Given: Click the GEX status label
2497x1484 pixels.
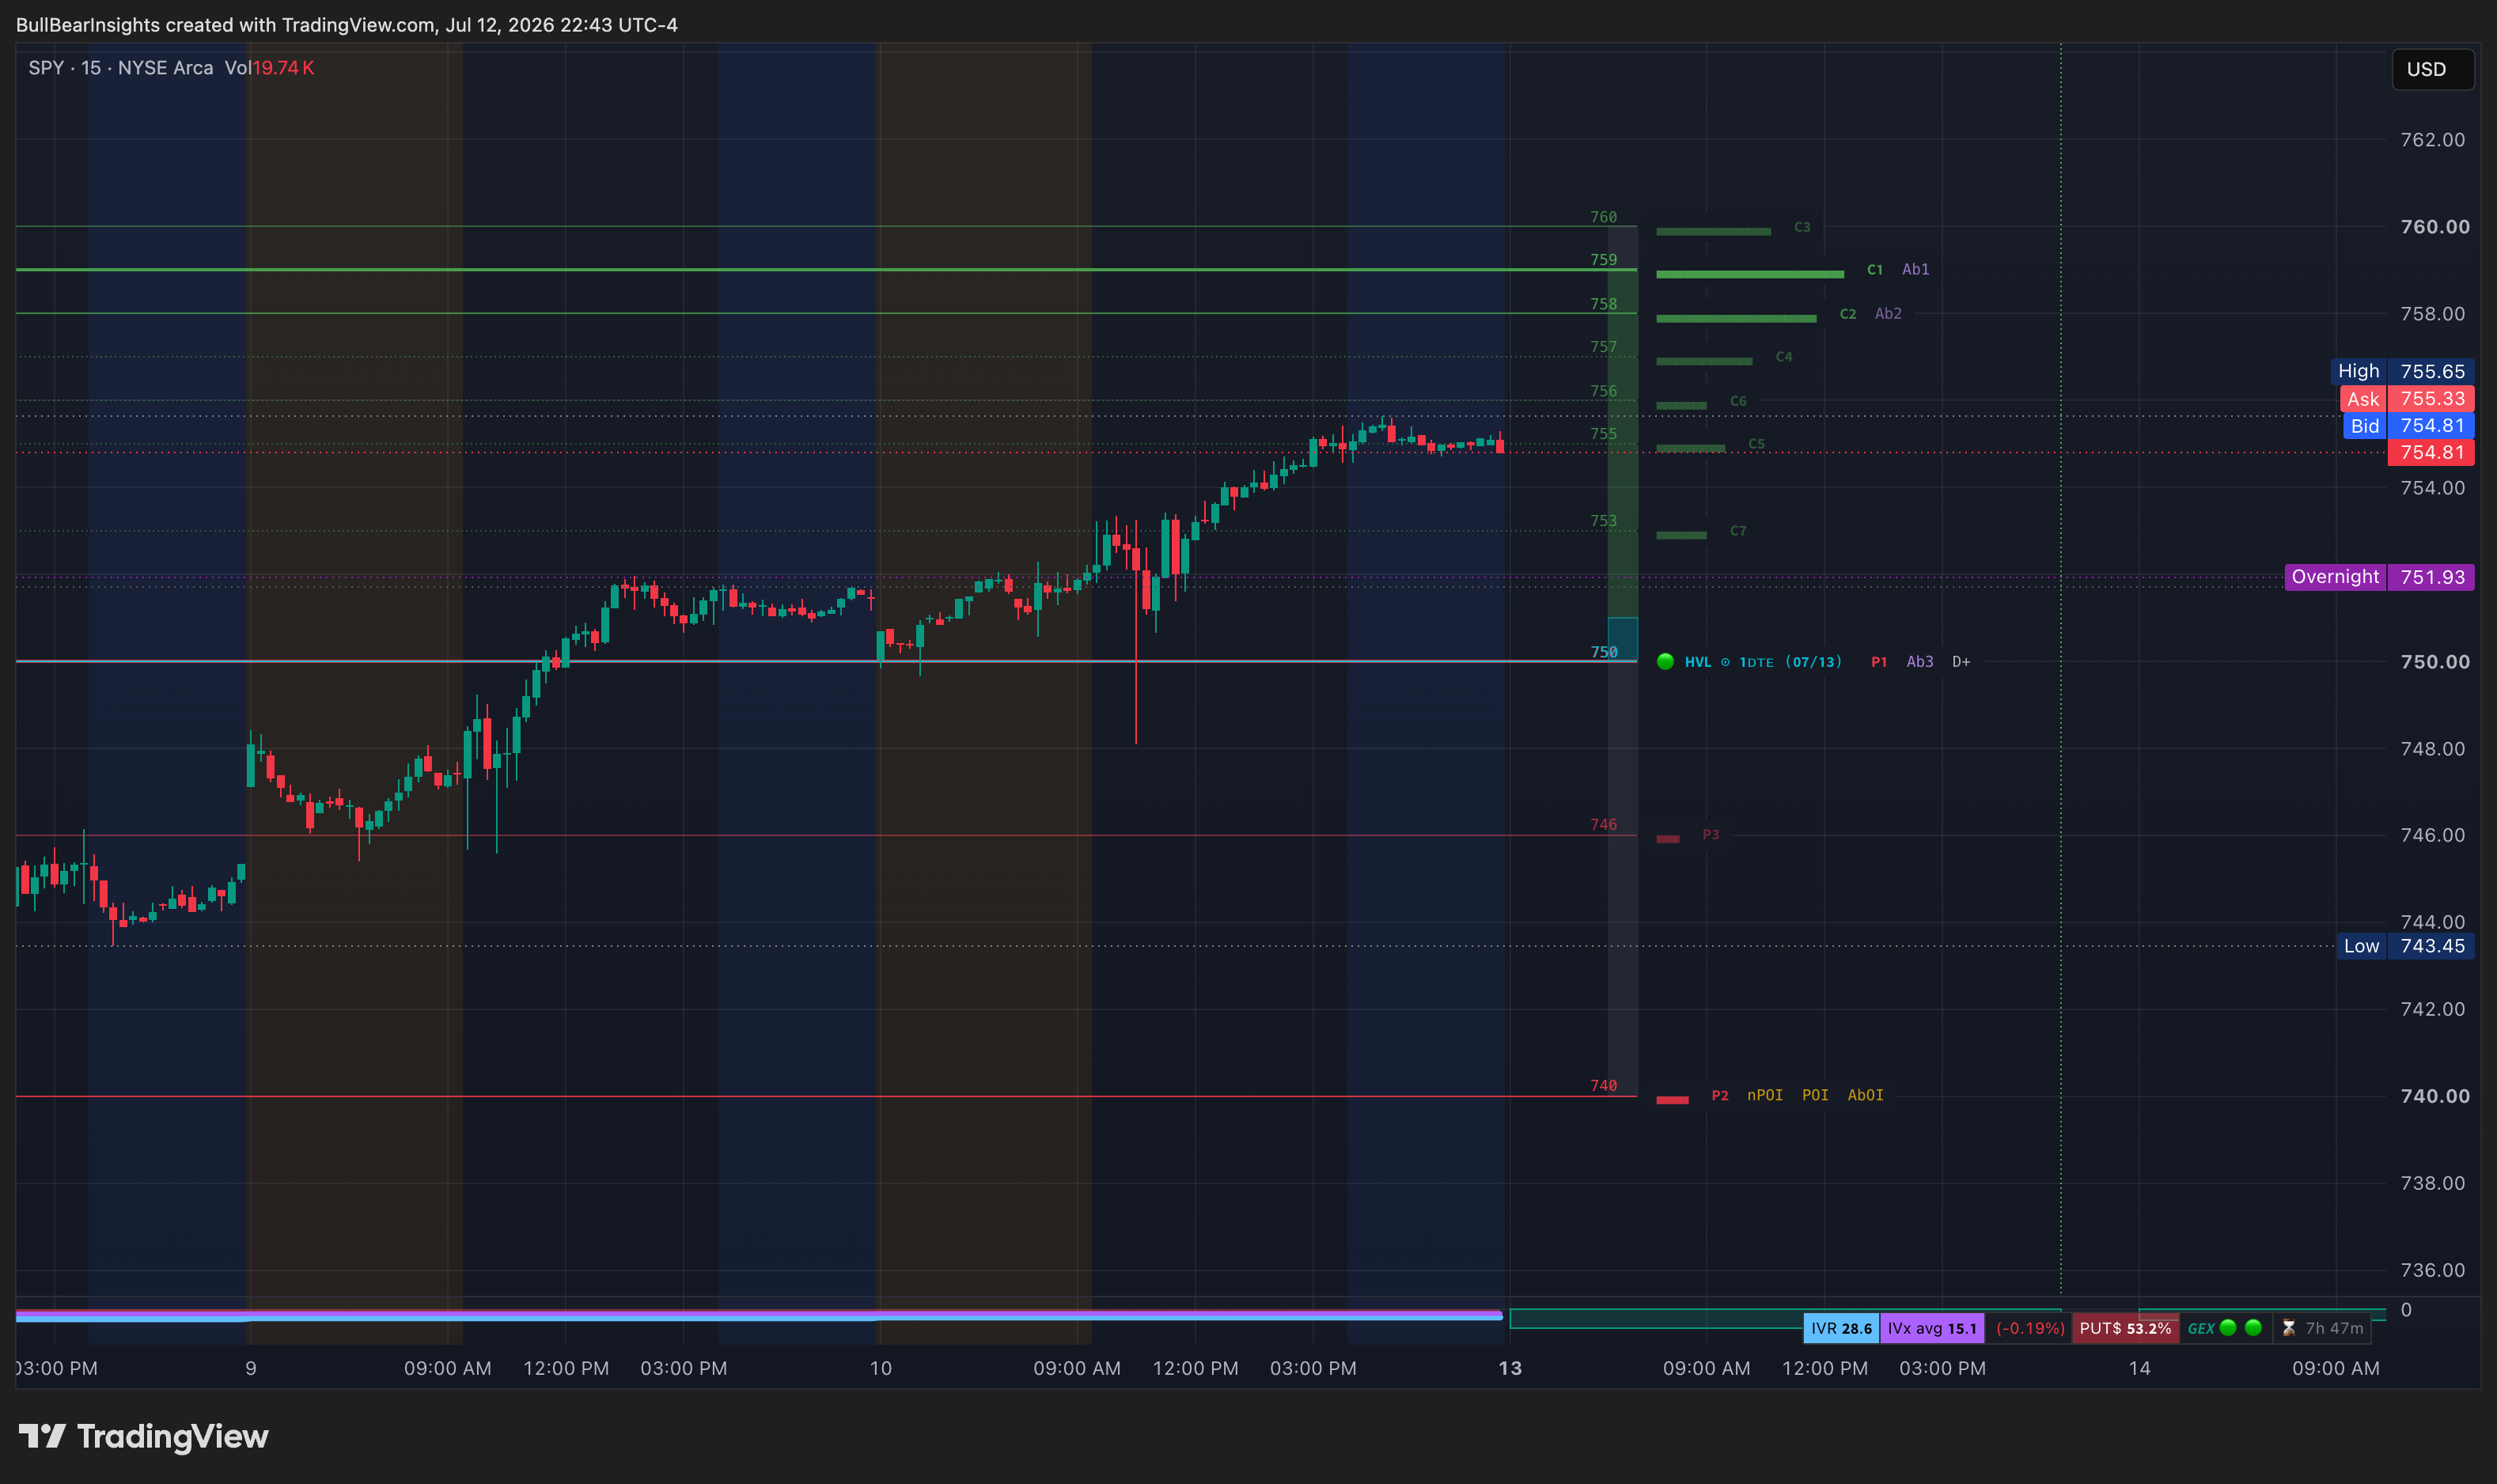Looking at the screenshot, I should pos(2200,1328).
